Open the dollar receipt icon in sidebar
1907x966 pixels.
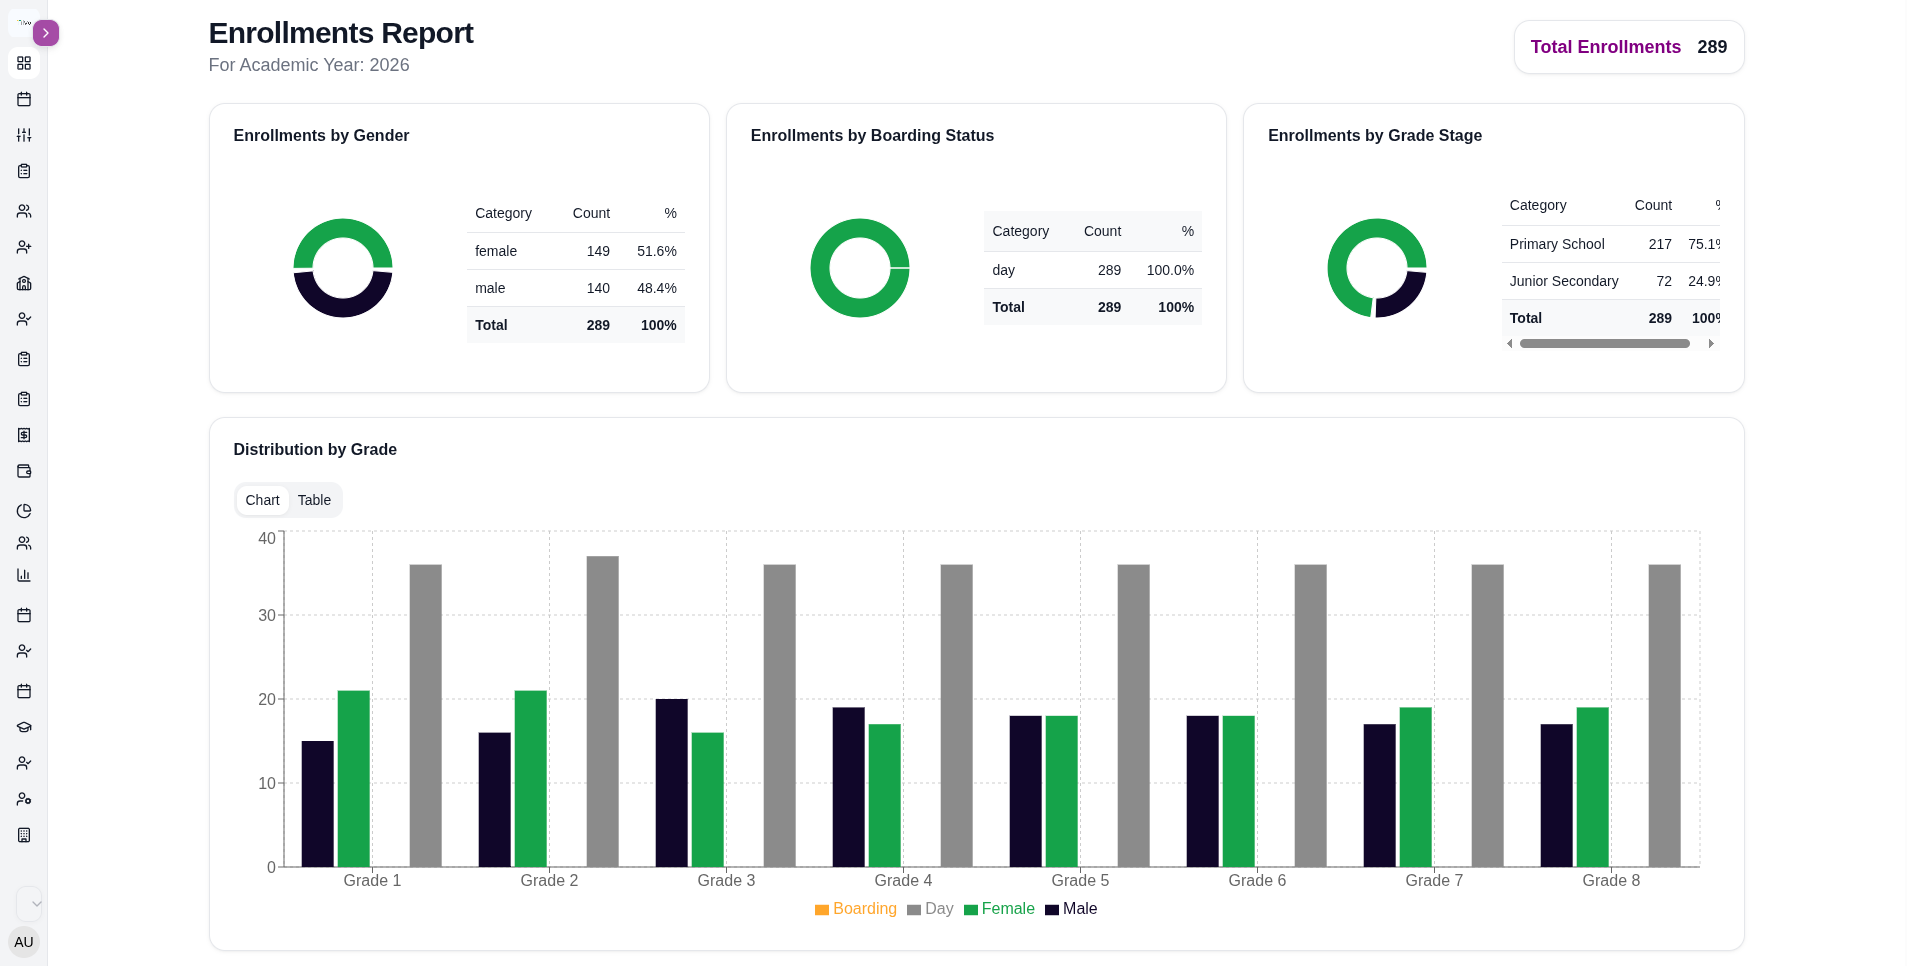coord(24,435)
